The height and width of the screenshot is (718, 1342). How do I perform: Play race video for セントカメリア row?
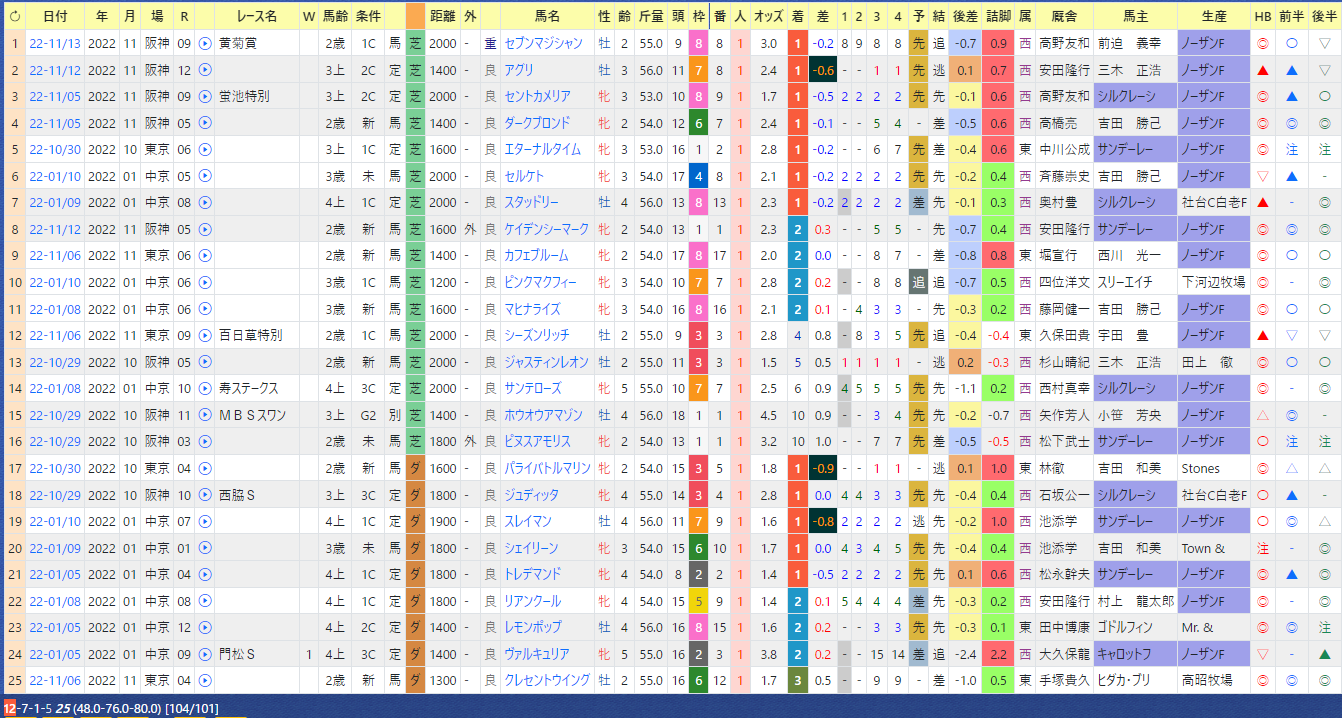(205, 97)
